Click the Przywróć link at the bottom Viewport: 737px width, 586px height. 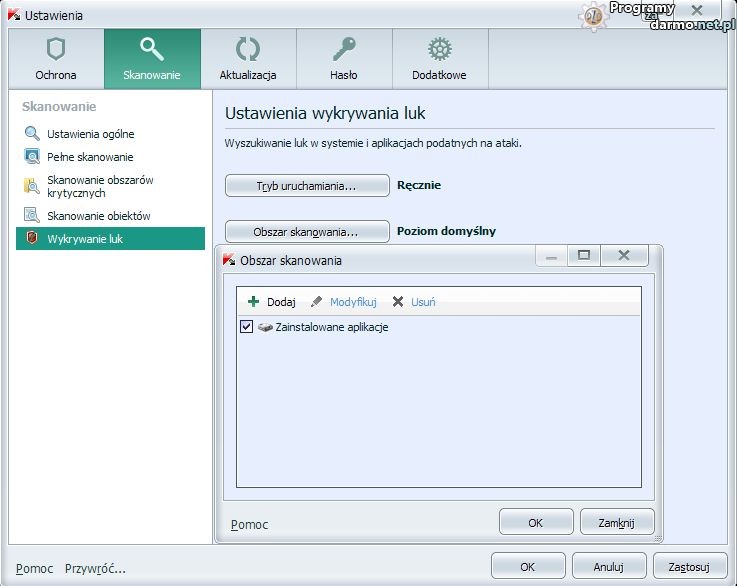(95, 568)
